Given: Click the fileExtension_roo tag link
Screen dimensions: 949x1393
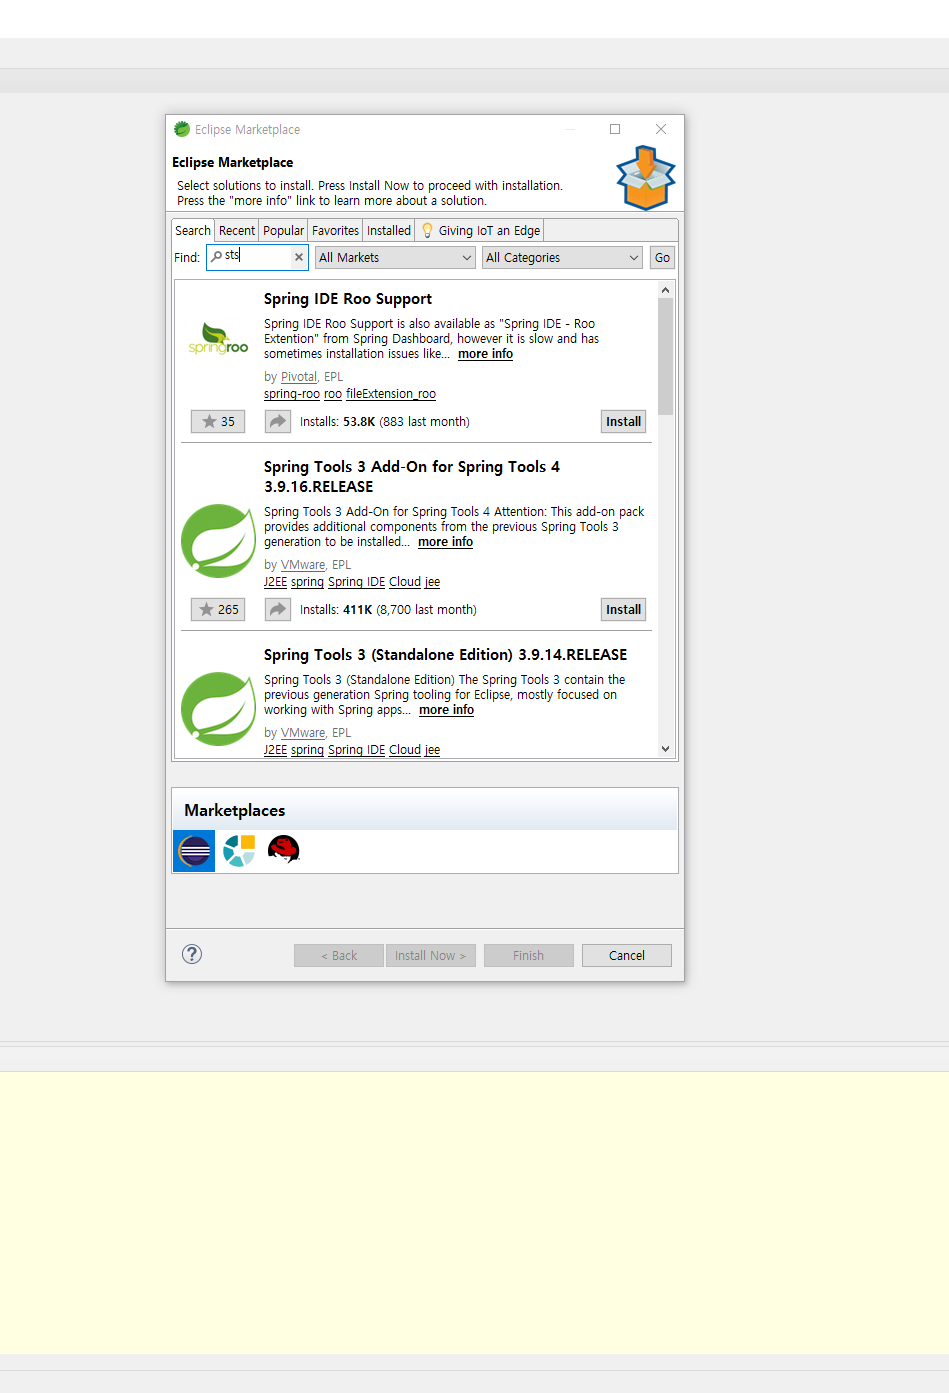Looking at the screenshot, I should tap(391, 394).
